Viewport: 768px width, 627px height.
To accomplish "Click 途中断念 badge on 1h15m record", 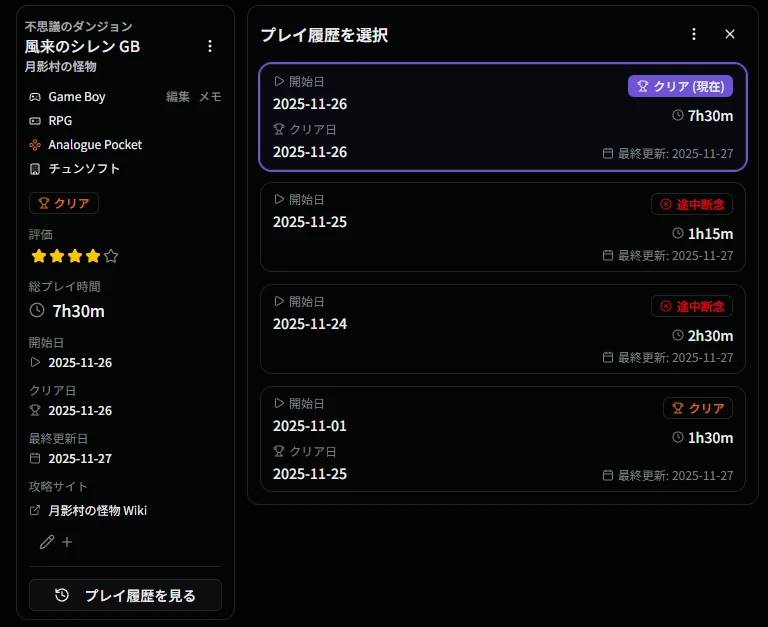I will click(x=692, y=204).
